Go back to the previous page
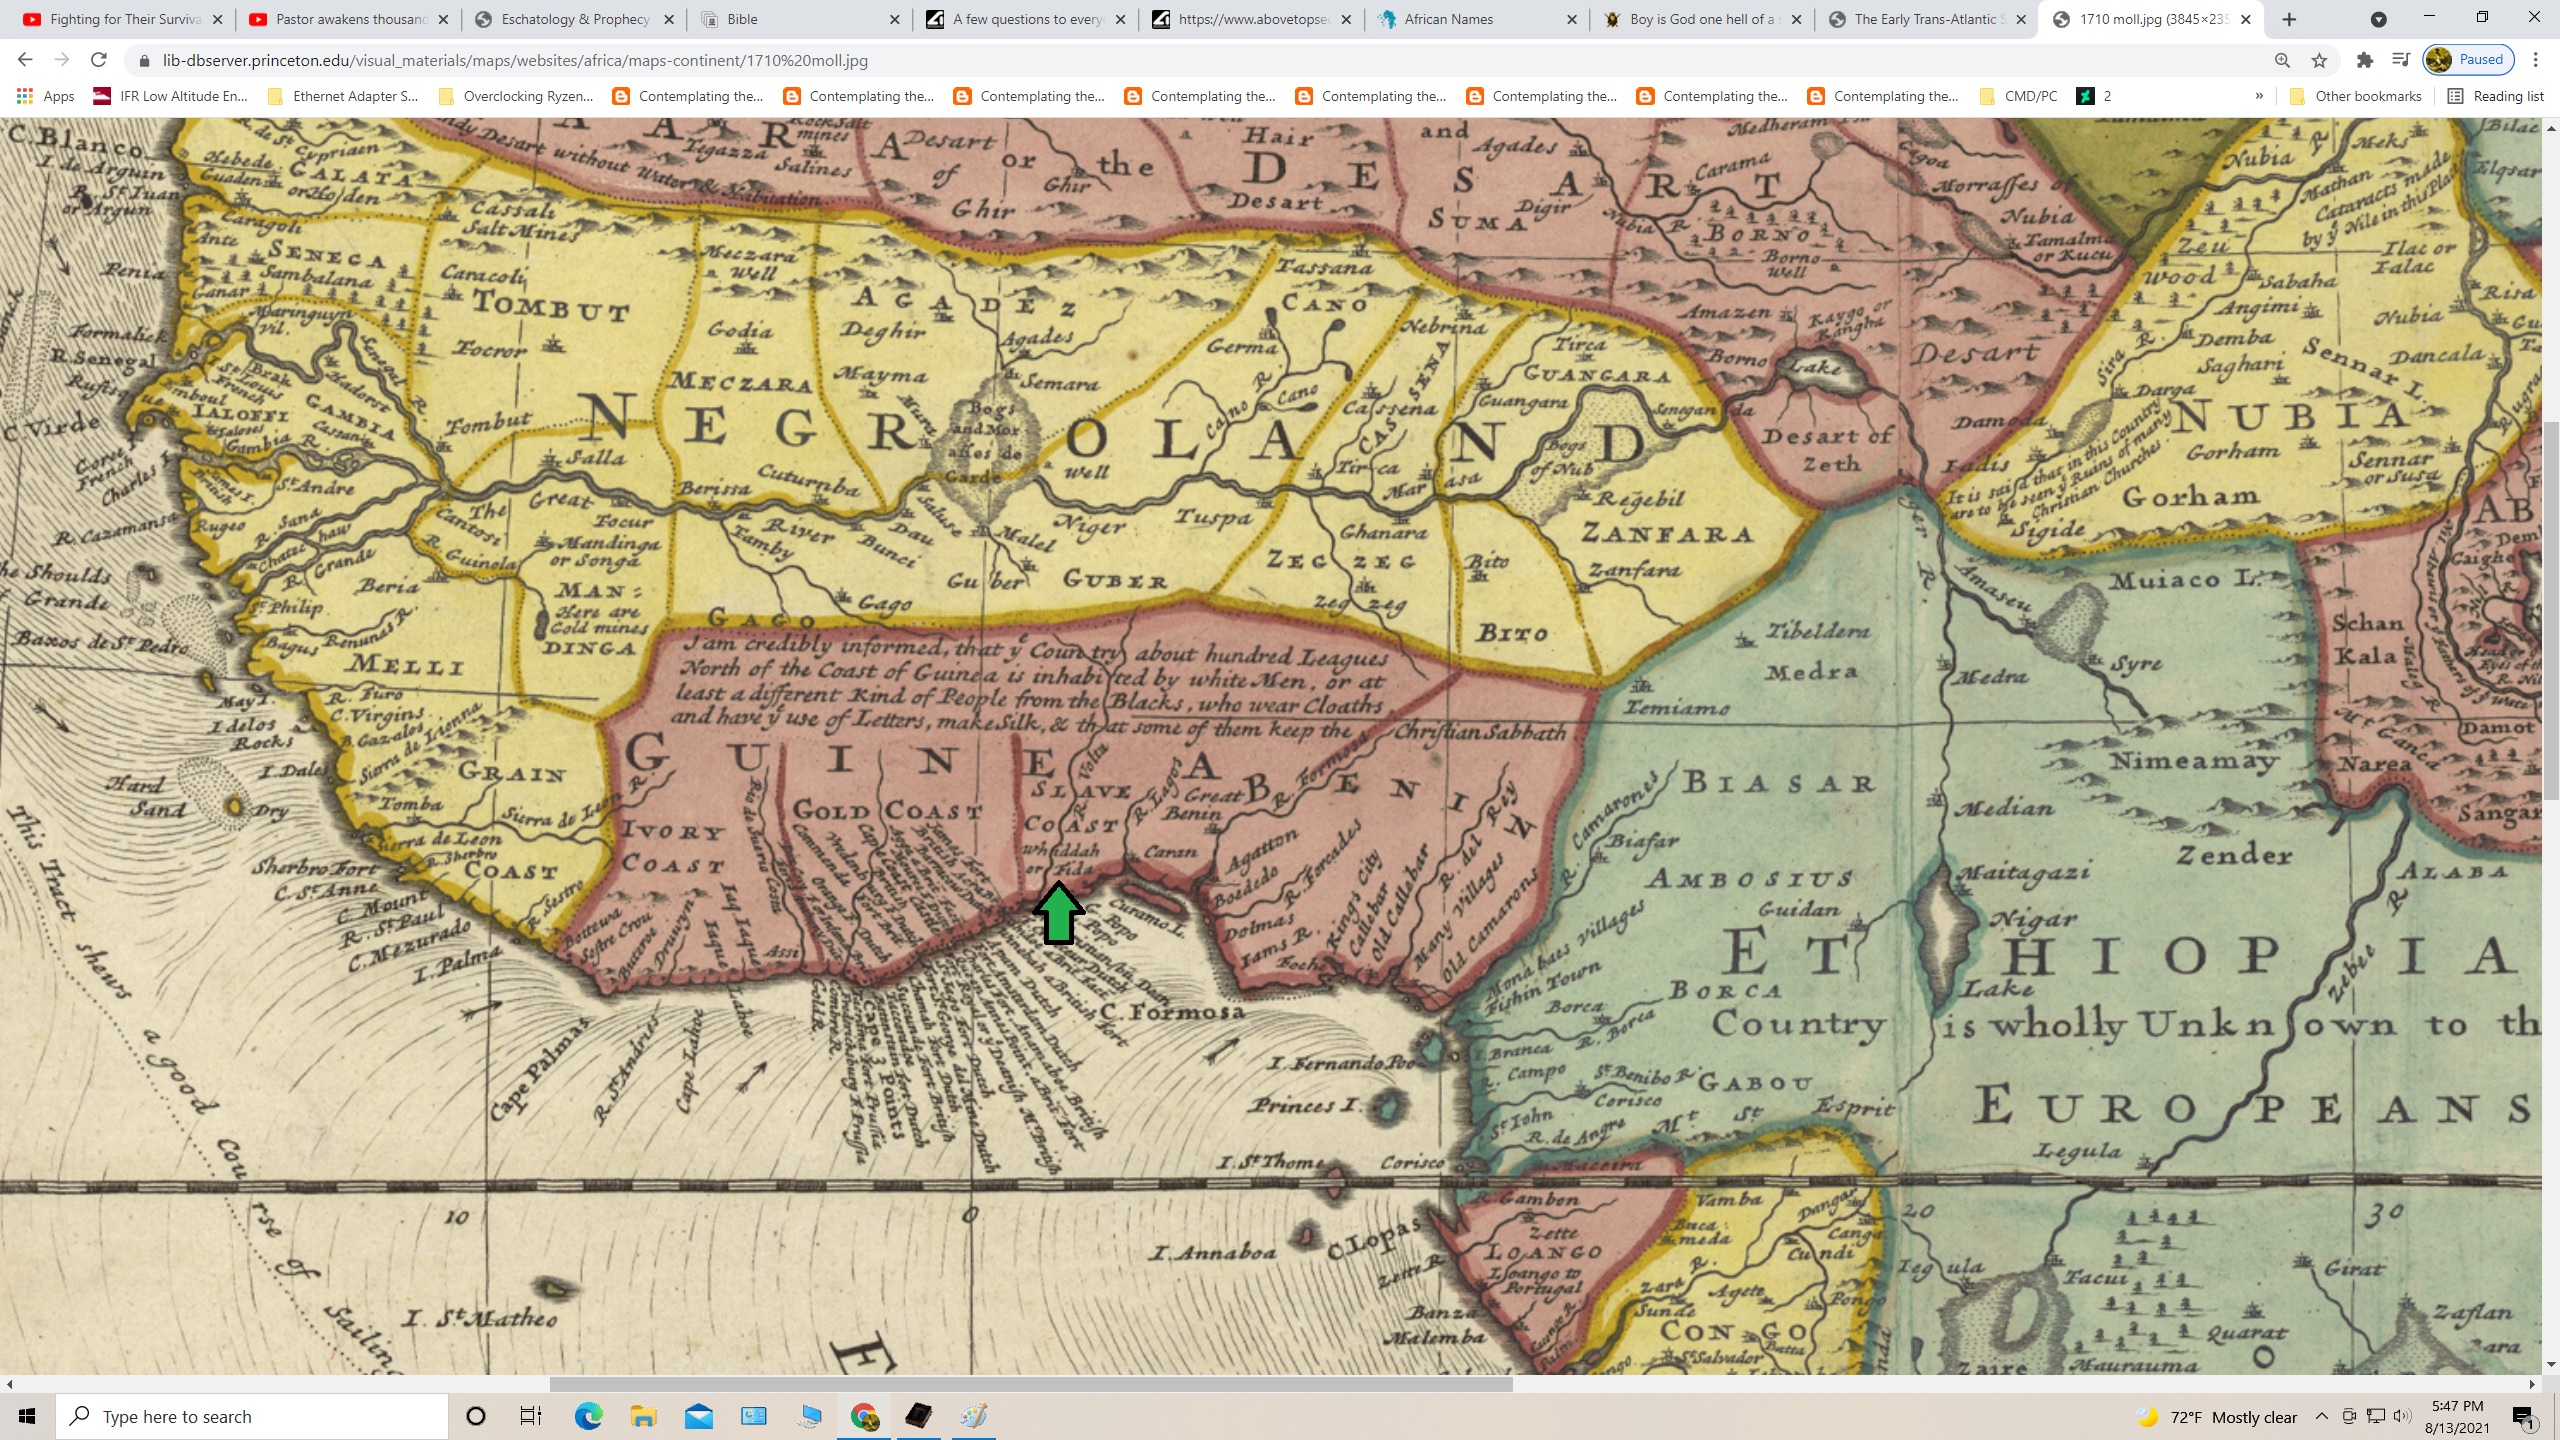Viewport: 2560px width, 1440px height. (26, 60)
